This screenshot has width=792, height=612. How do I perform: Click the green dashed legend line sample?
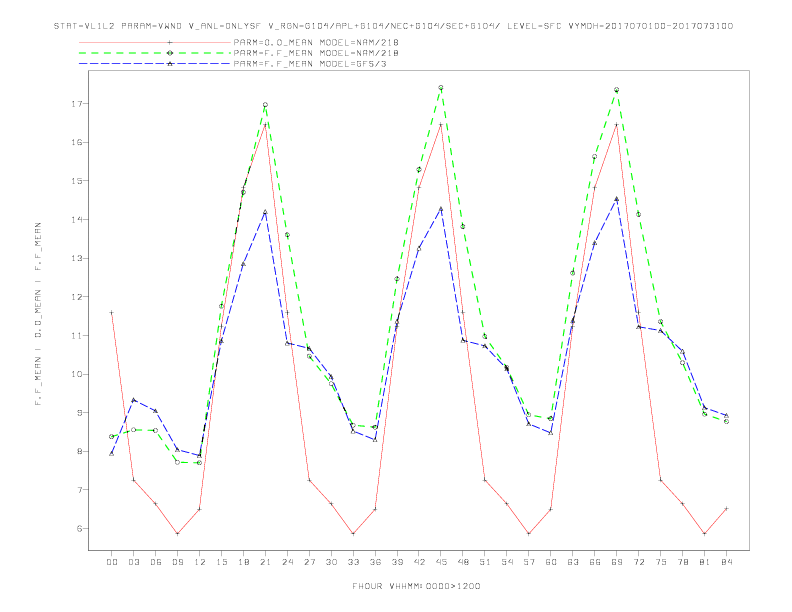(155, 53)
